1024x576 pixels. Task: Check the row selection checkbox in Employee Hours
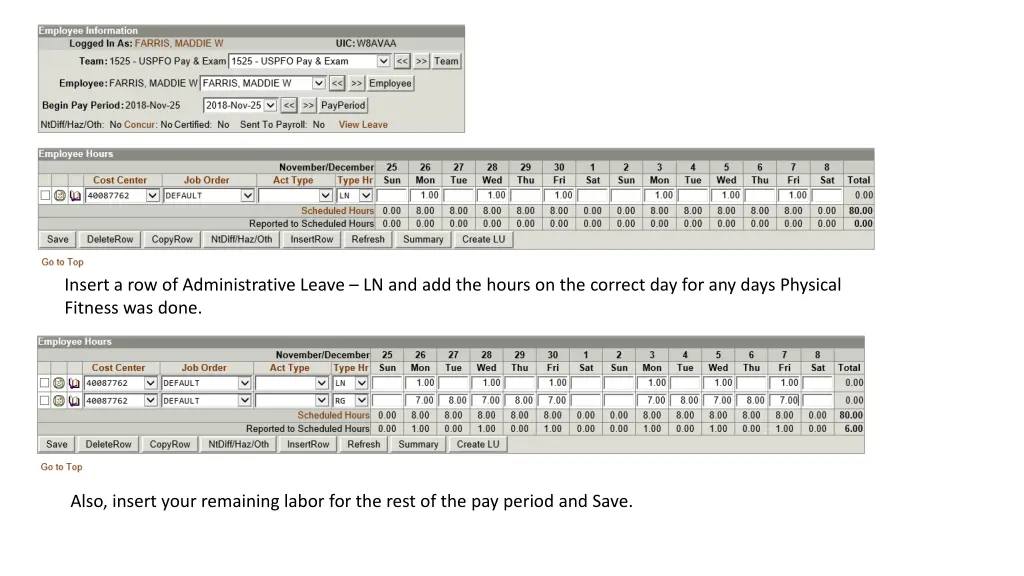click(x=45, y=195)
